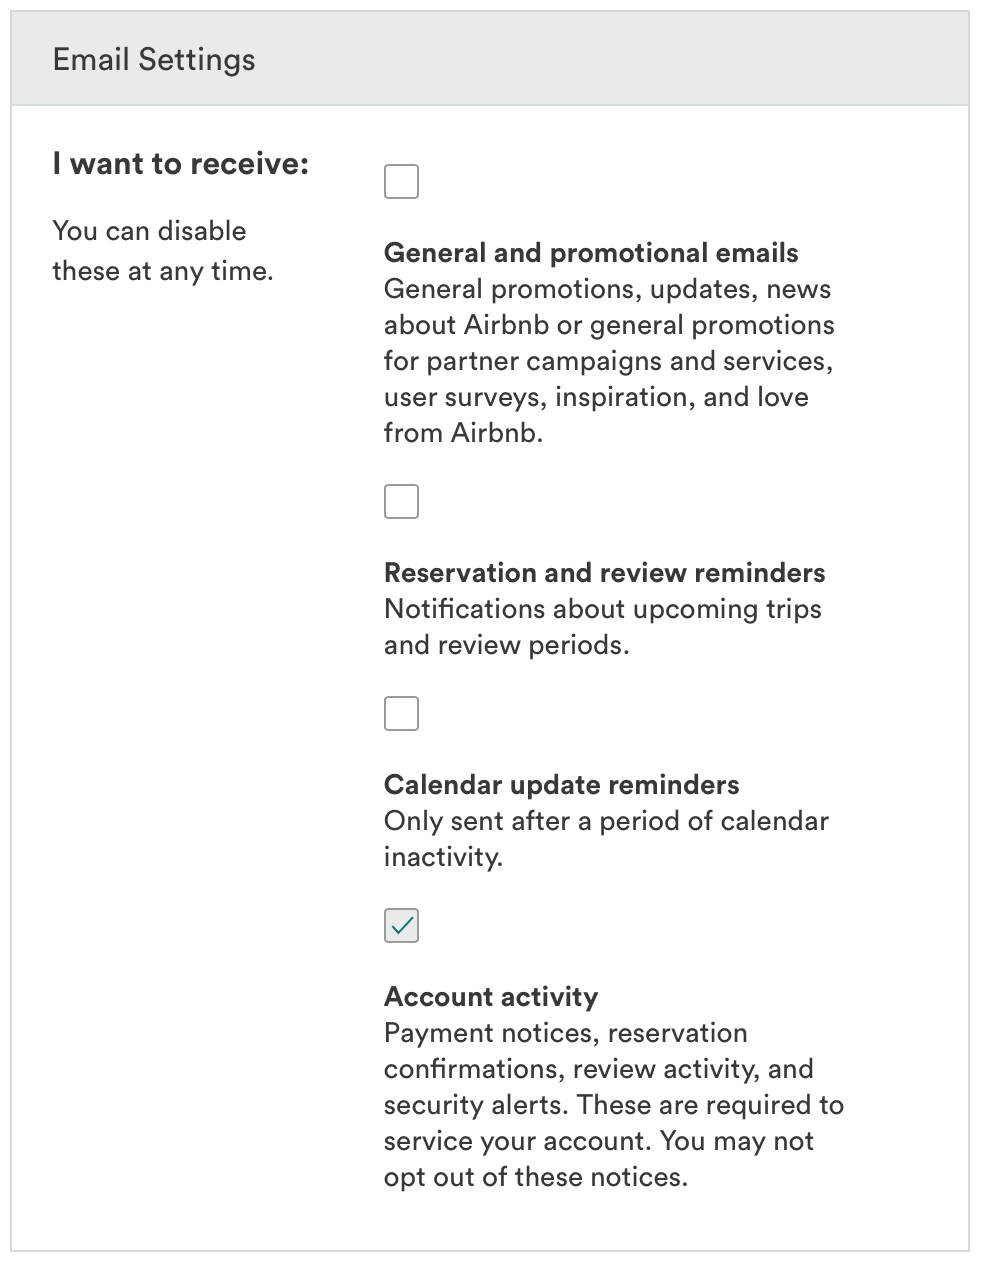Click 'You can disable these at any time' text
Viewport: 982px width, 1274px height.
(162, 251)
